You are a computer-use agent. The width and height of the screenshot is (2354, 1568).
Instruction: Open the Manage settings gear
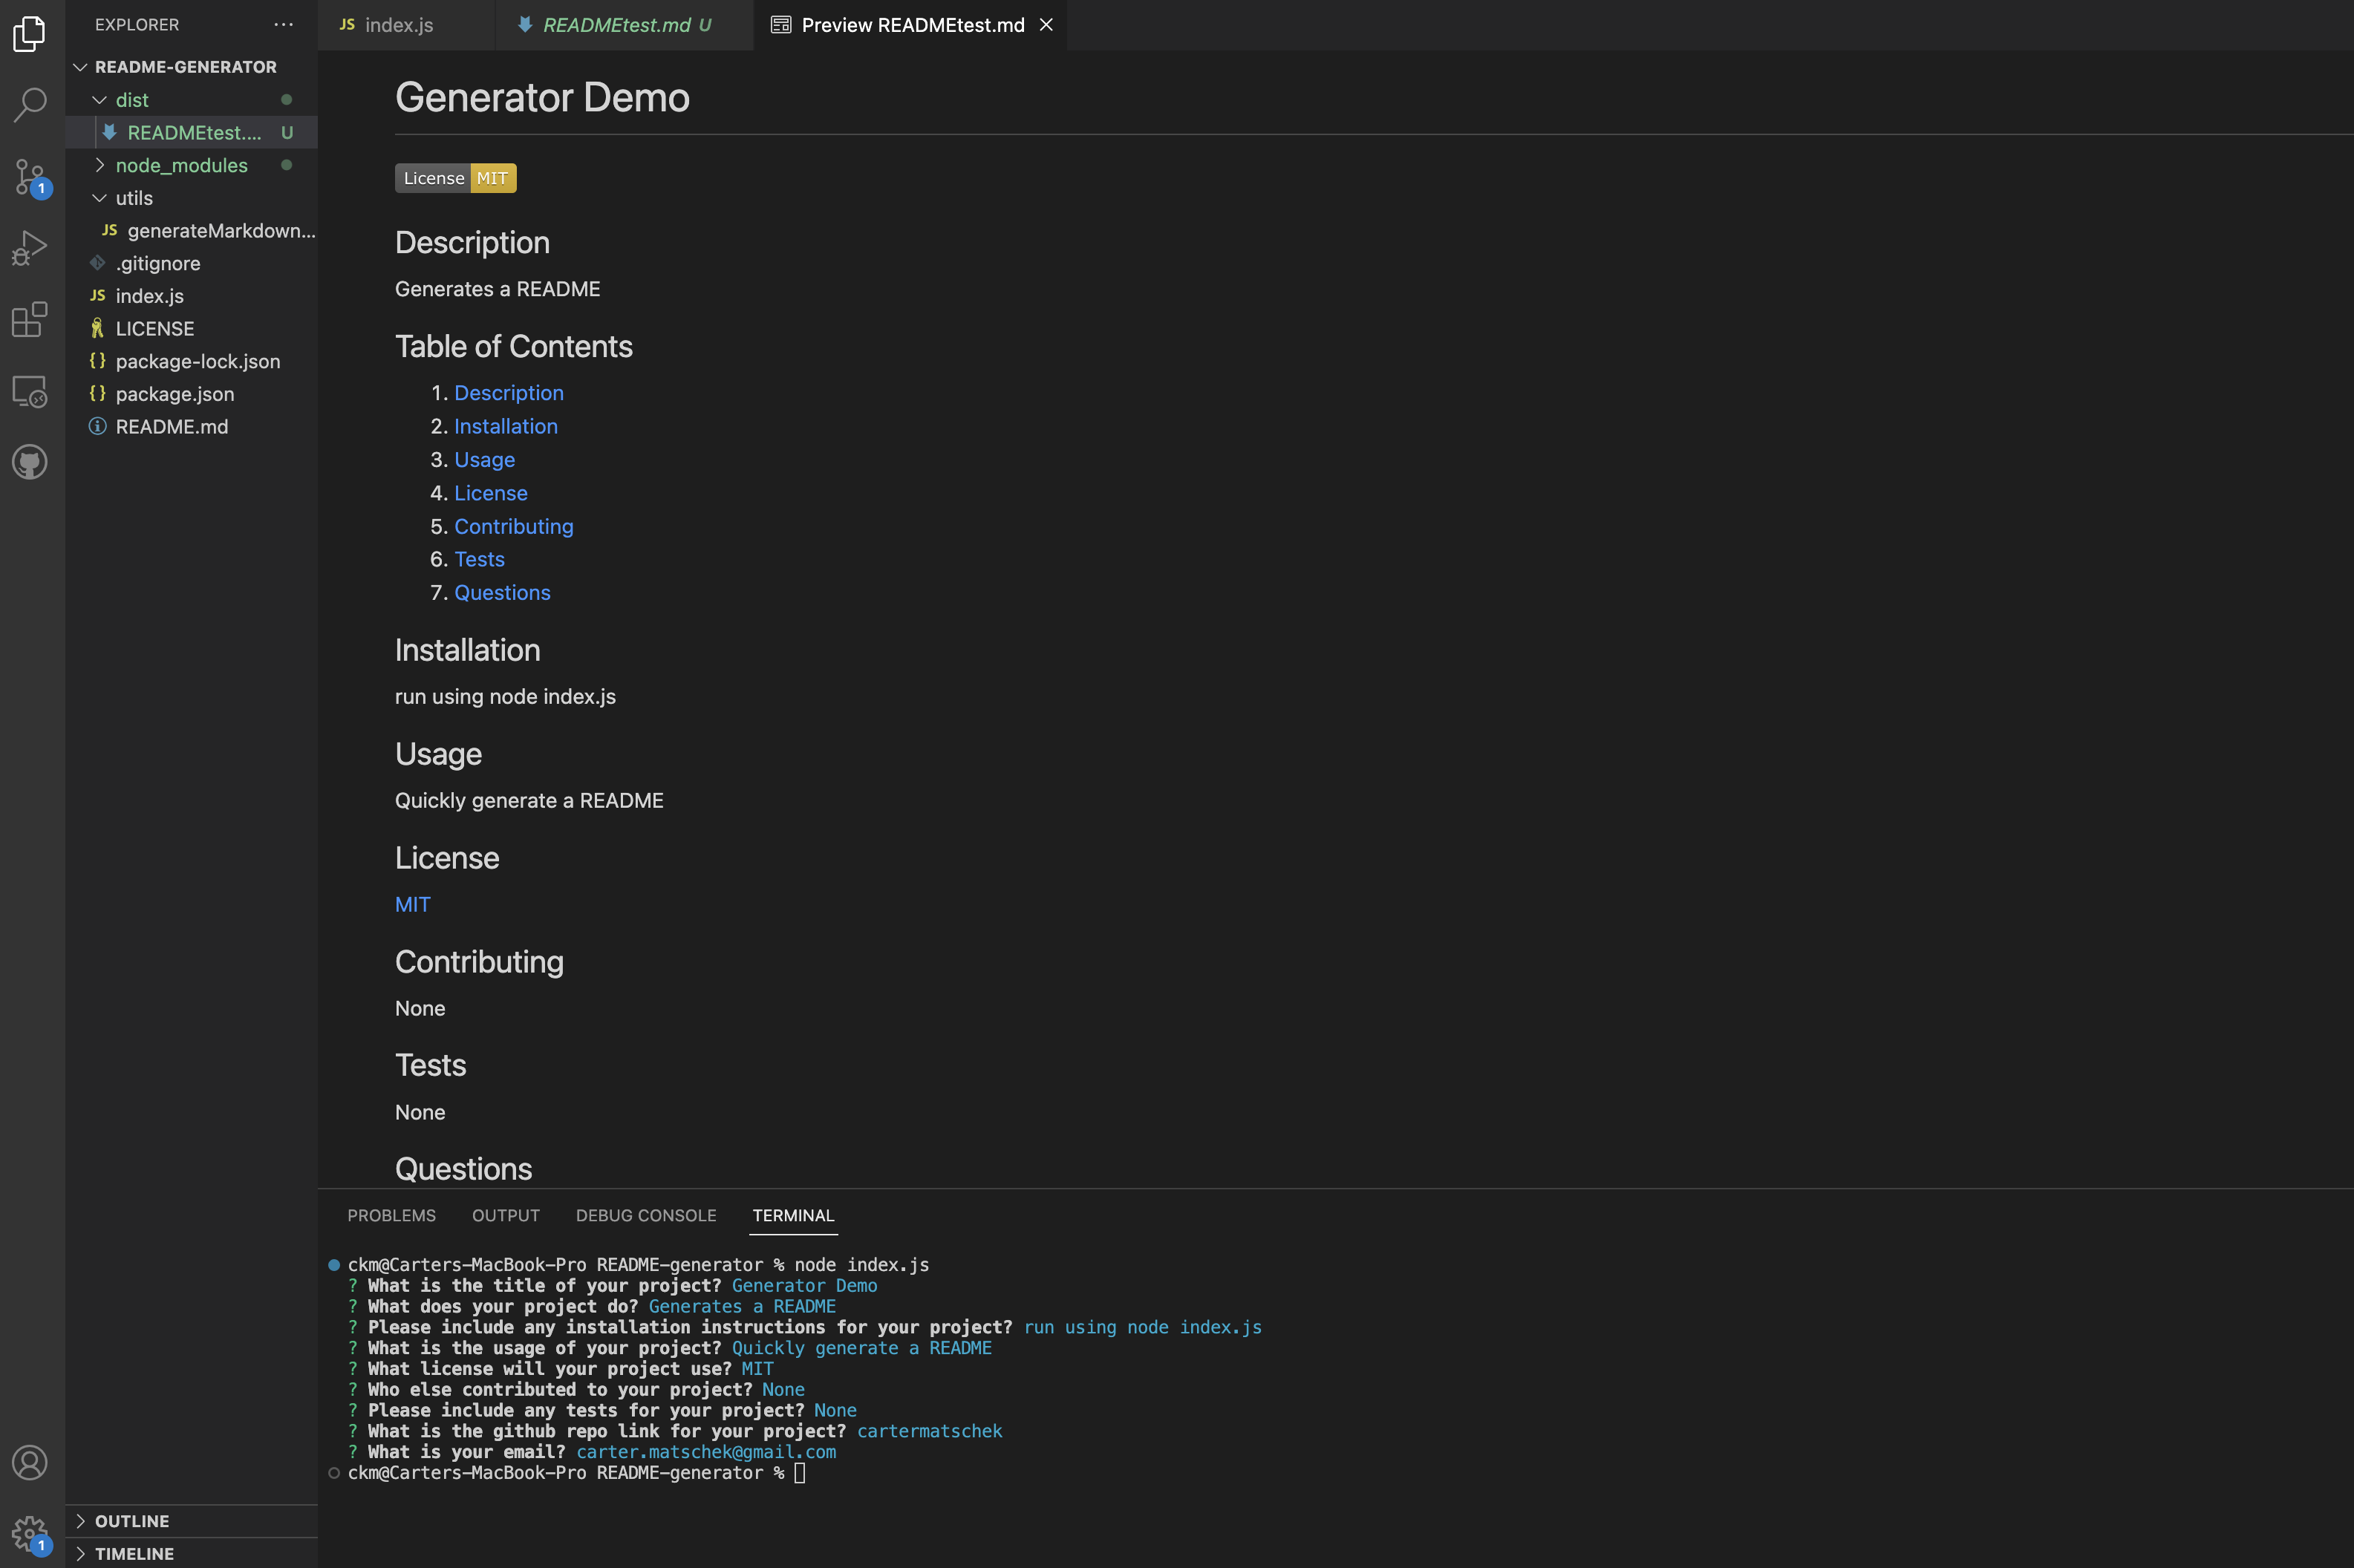(x=29, y=1532)
